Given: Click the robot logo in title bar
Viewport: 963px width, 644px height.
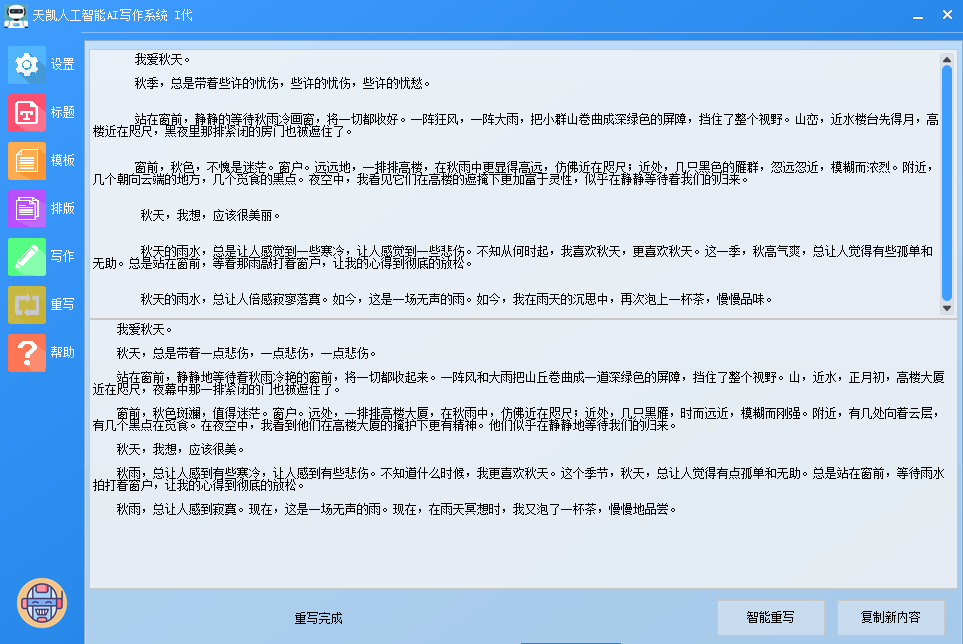Looking at the screenshot, I should [x=14, y=15].
